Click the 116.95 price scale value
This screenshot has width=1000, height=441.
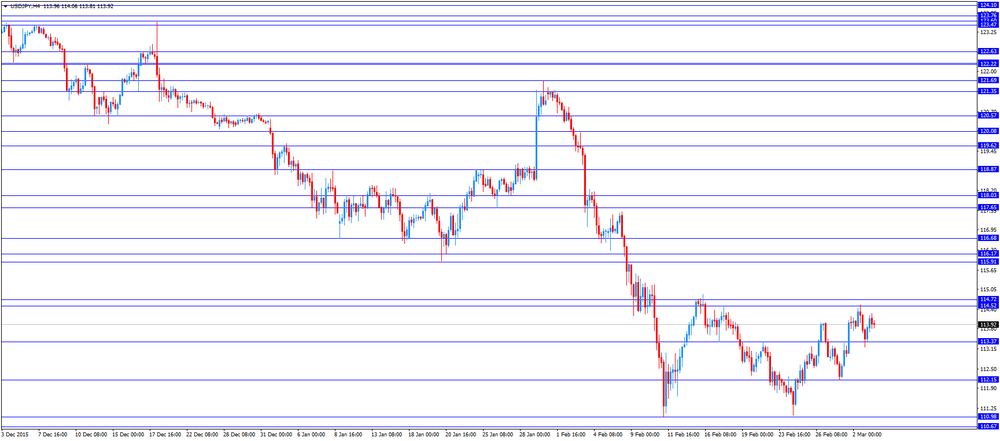tap(988, 230)
